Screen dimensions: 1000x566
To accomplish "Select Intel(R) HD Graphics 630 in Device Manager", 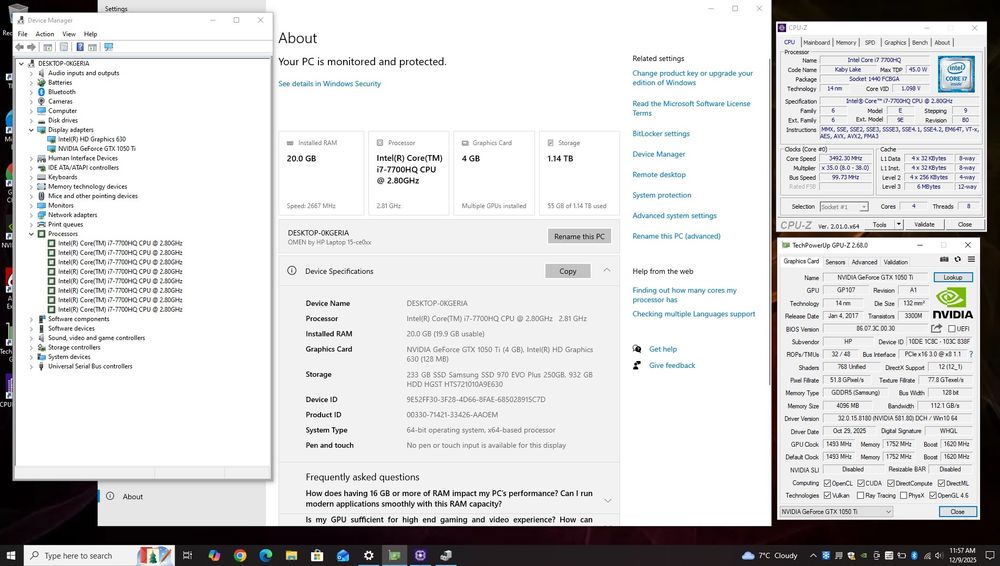I will click(x=92, y=139).
